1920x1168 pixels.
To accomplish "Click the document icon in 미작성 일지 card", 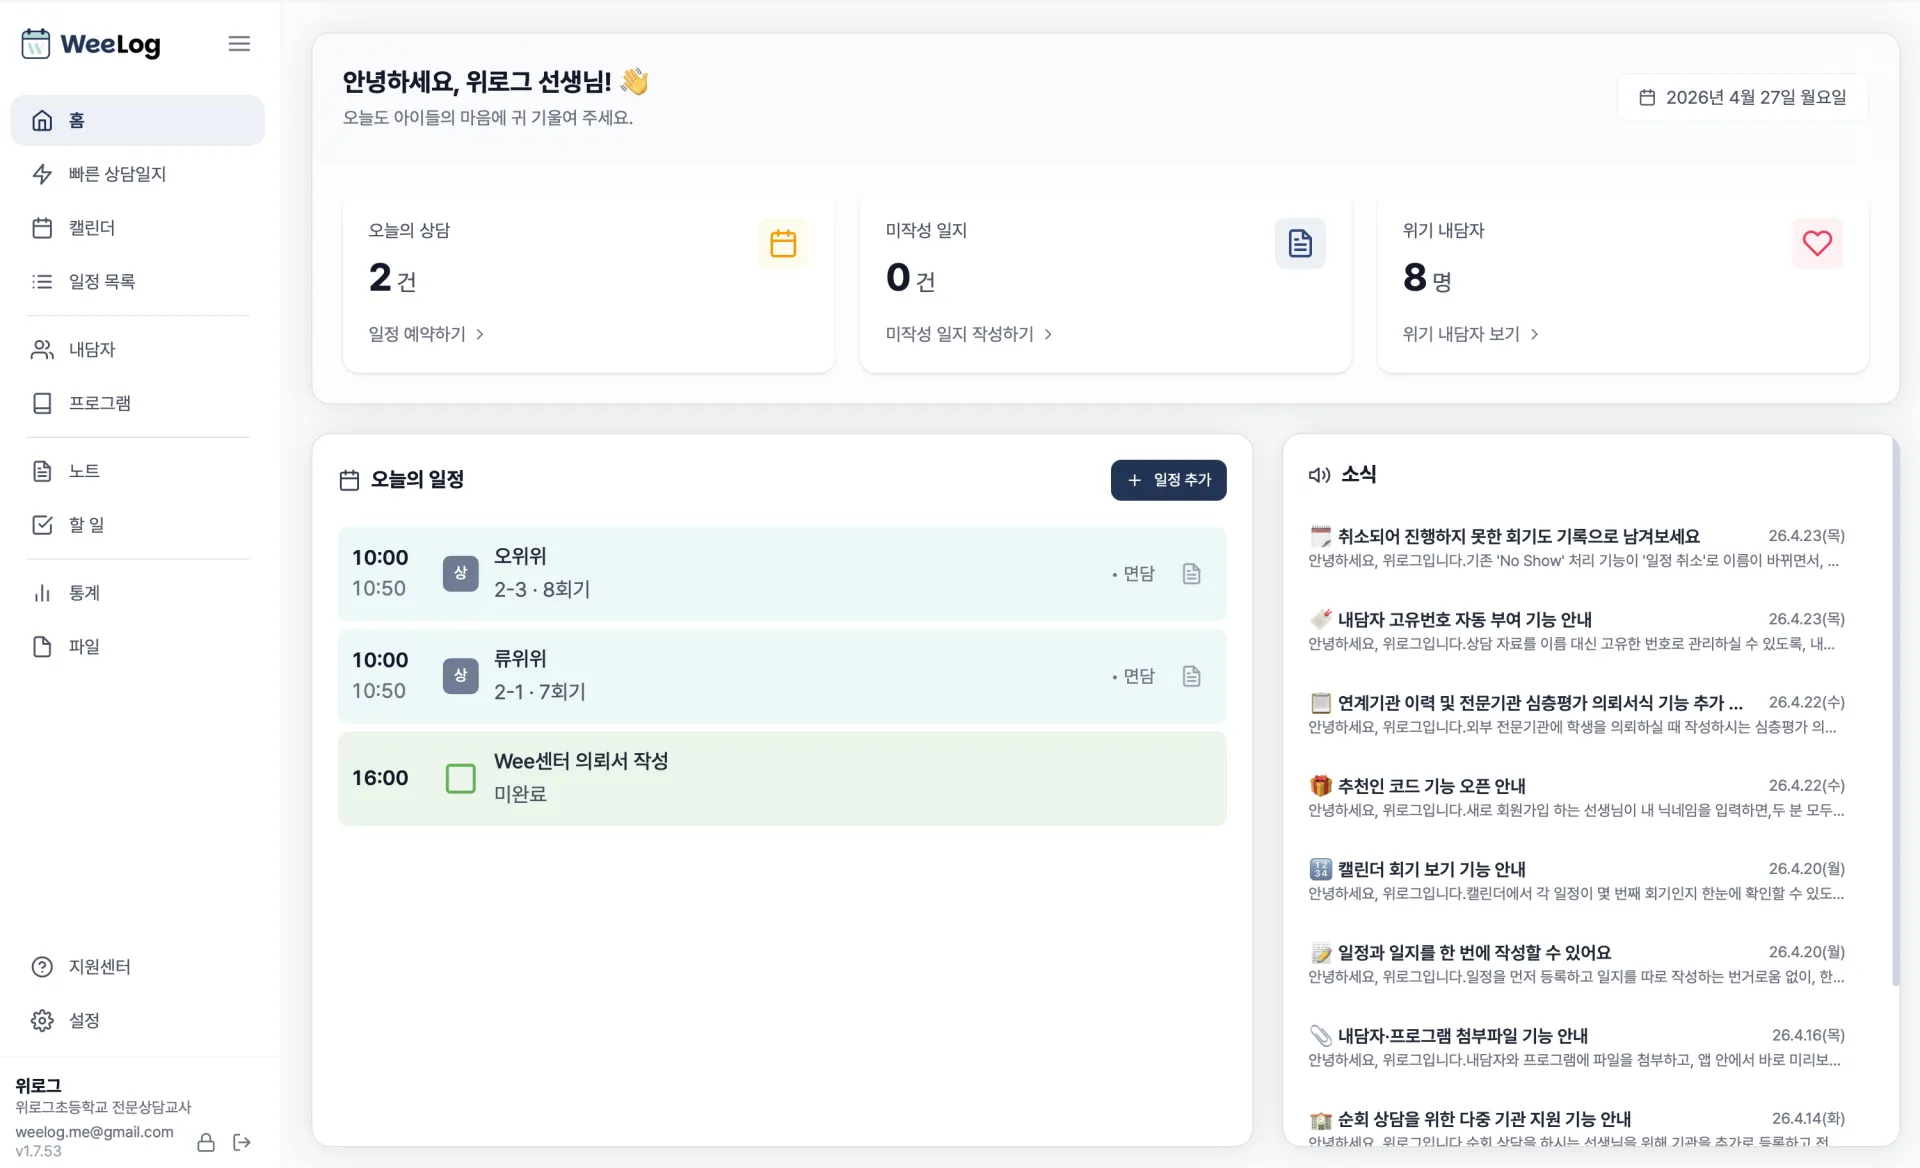I will (x=1300, y=243).
